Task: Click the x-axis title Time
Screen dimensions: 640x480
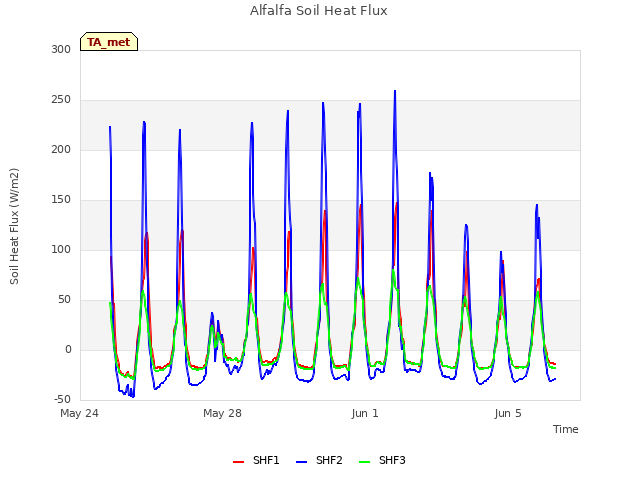Action: point(565,429)
